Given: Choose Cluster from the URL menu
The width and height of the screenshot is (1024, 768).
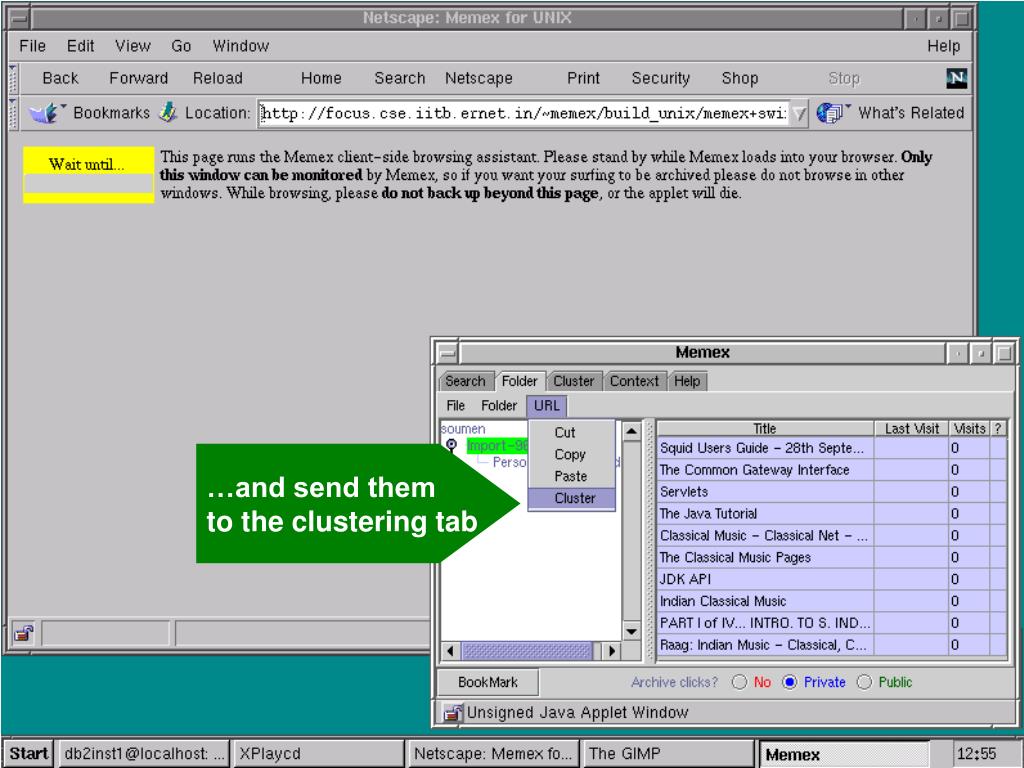Looking at the screenshot, I should pos(571,498).
